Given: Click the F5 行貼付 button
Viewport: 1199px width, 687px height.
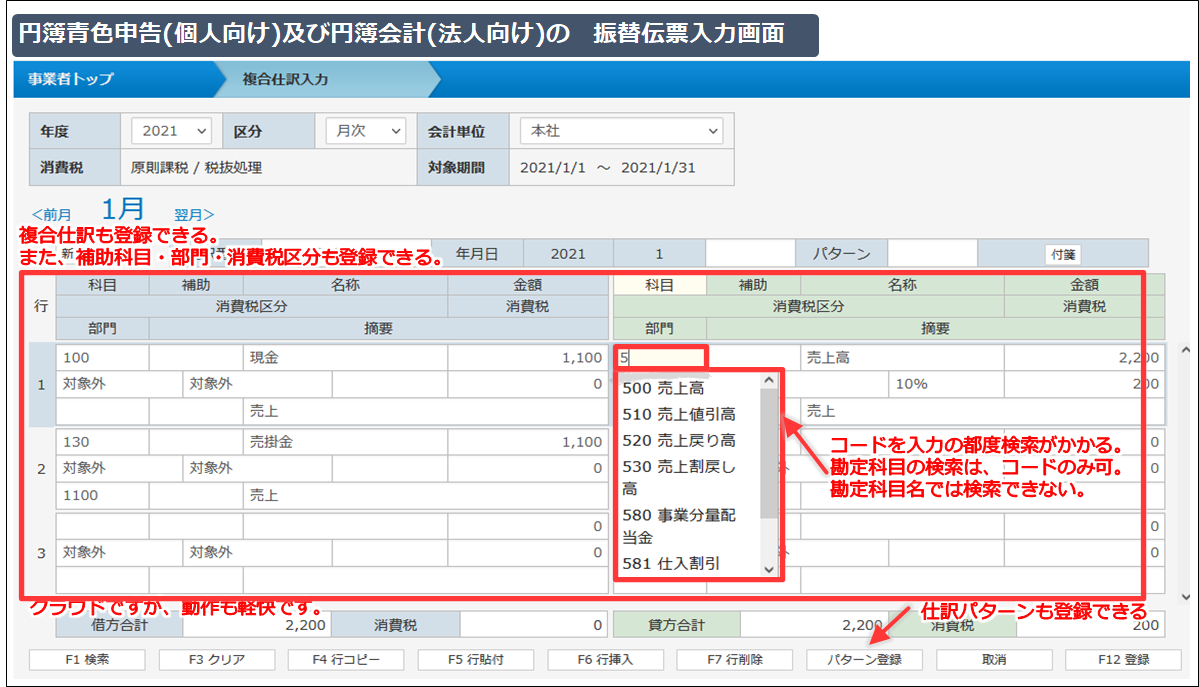Looking at the screenshot, I should 475,659.
